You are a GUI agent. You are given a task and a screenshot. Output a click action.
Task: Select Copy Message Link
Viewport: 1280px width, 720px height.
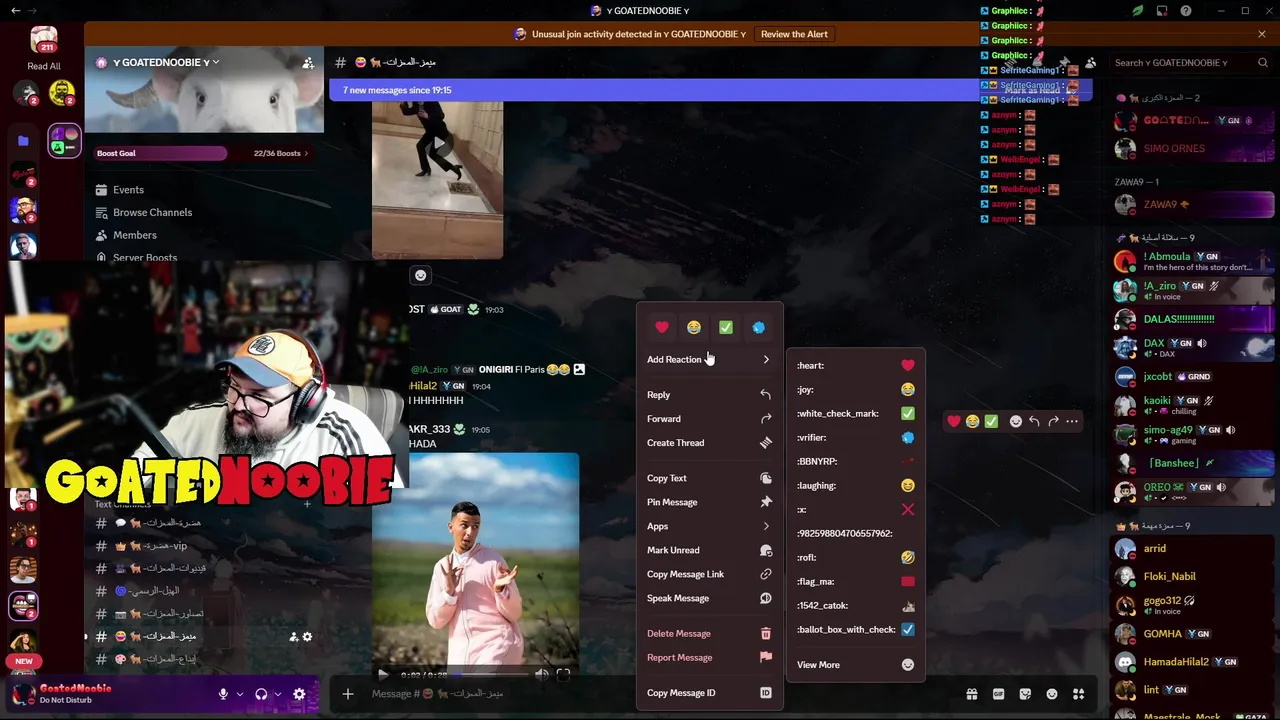709,574
